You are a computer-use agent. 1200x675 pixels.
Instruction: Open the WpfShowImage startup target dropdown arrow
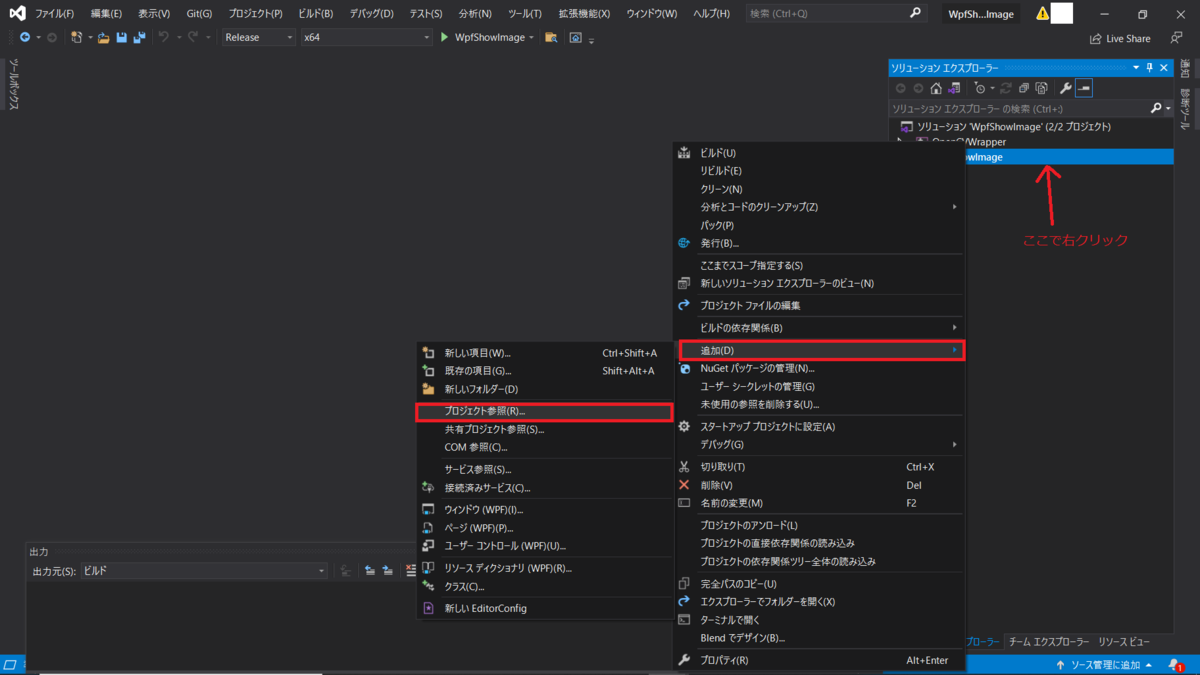pyautogui.click(x=532, y=37)
